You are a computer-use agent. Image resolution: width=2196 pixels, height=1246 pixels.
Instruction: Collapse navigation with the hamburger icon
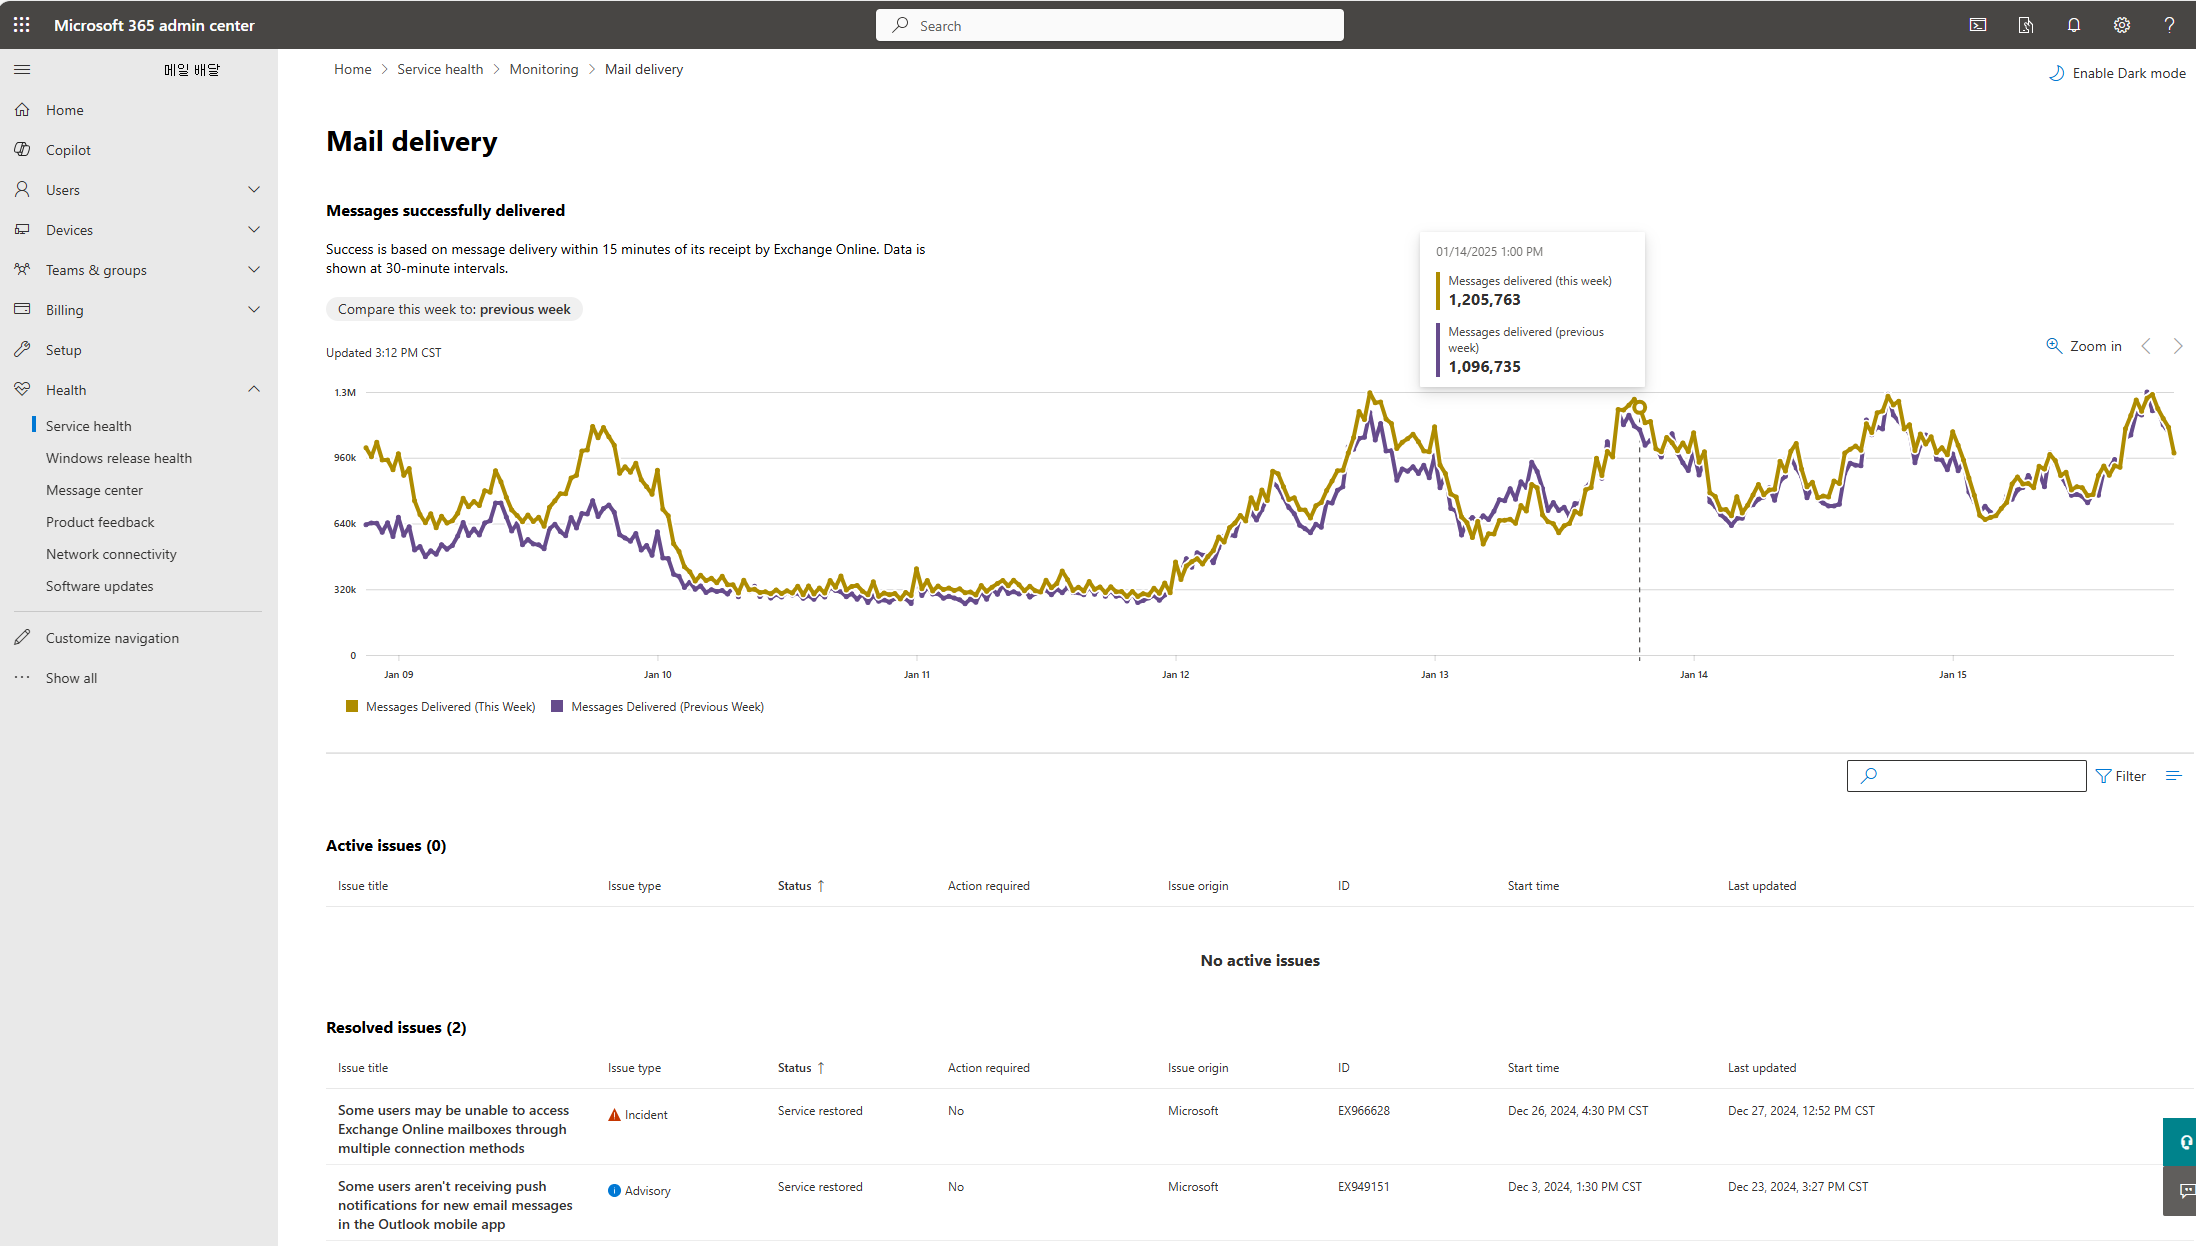pos(22,69)
